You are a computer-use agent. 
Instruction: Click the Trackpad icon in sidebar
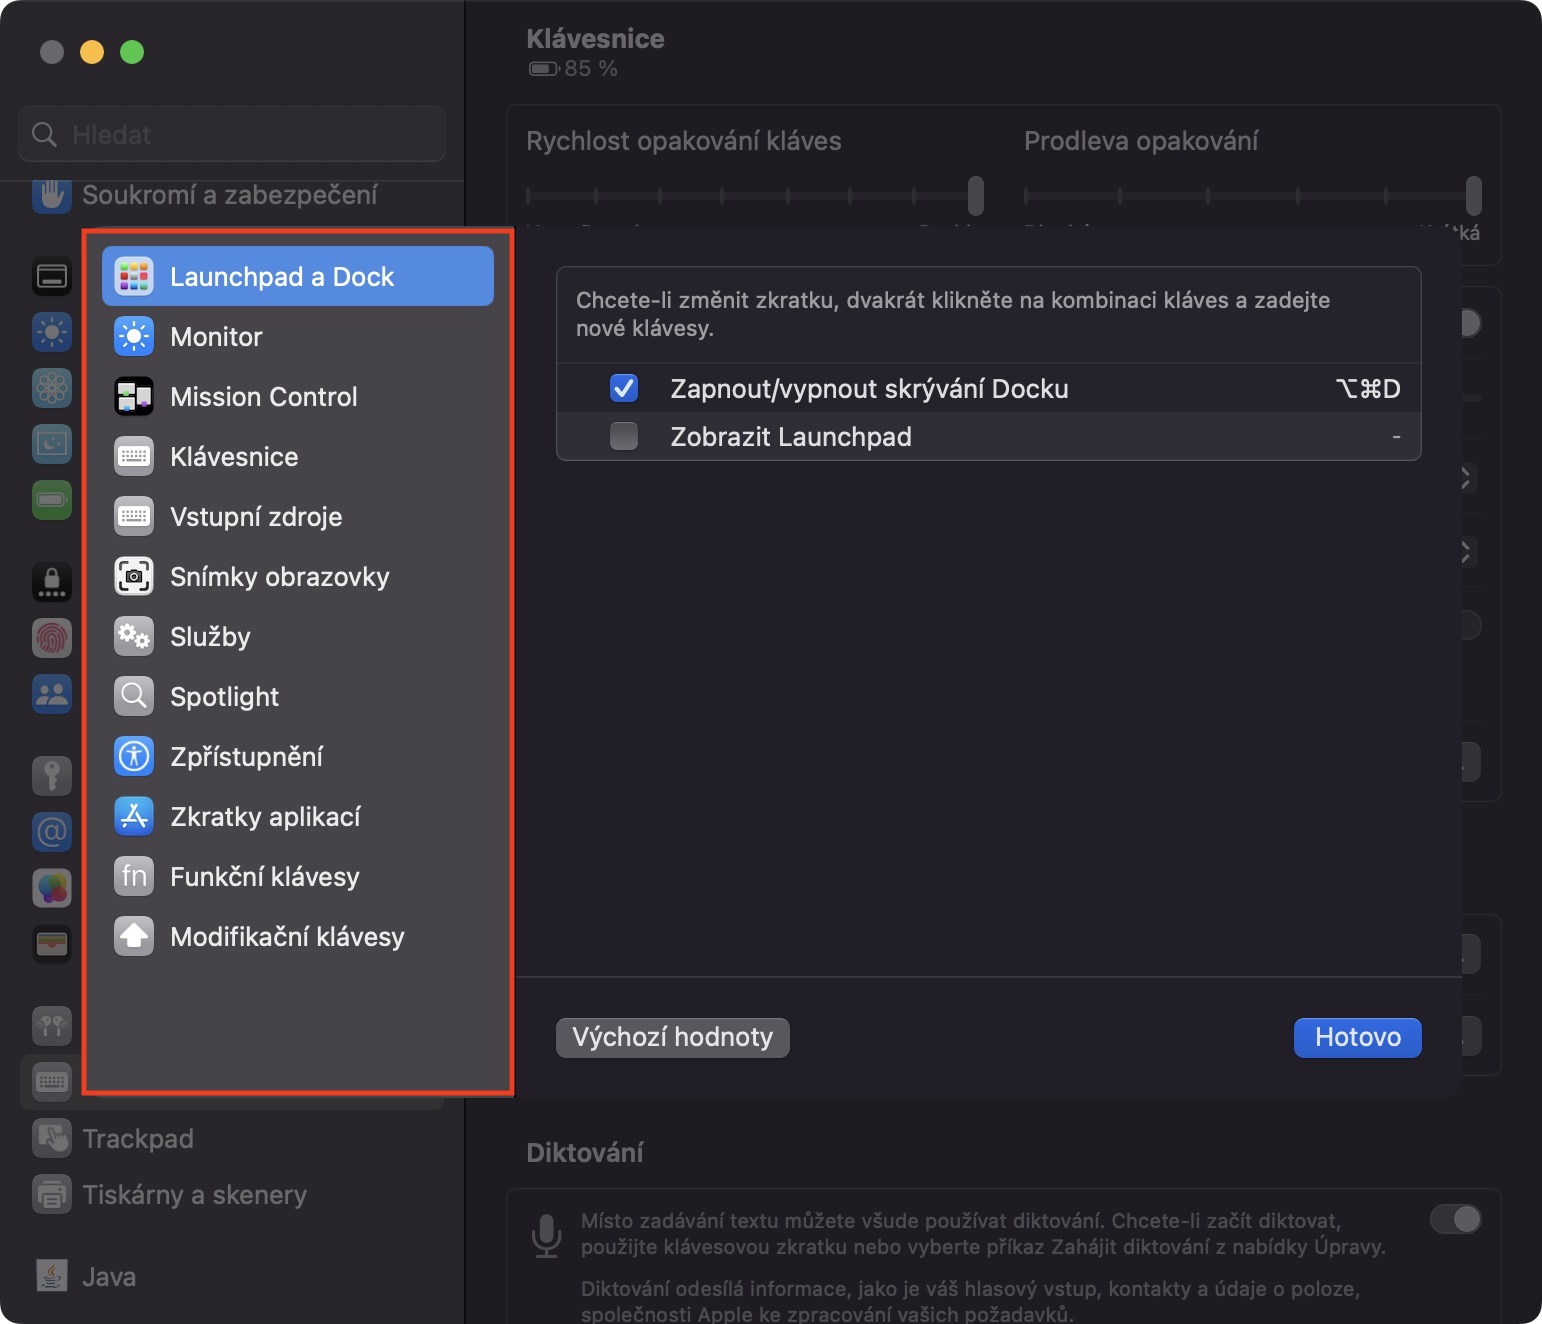click(x=52, y=1138)
